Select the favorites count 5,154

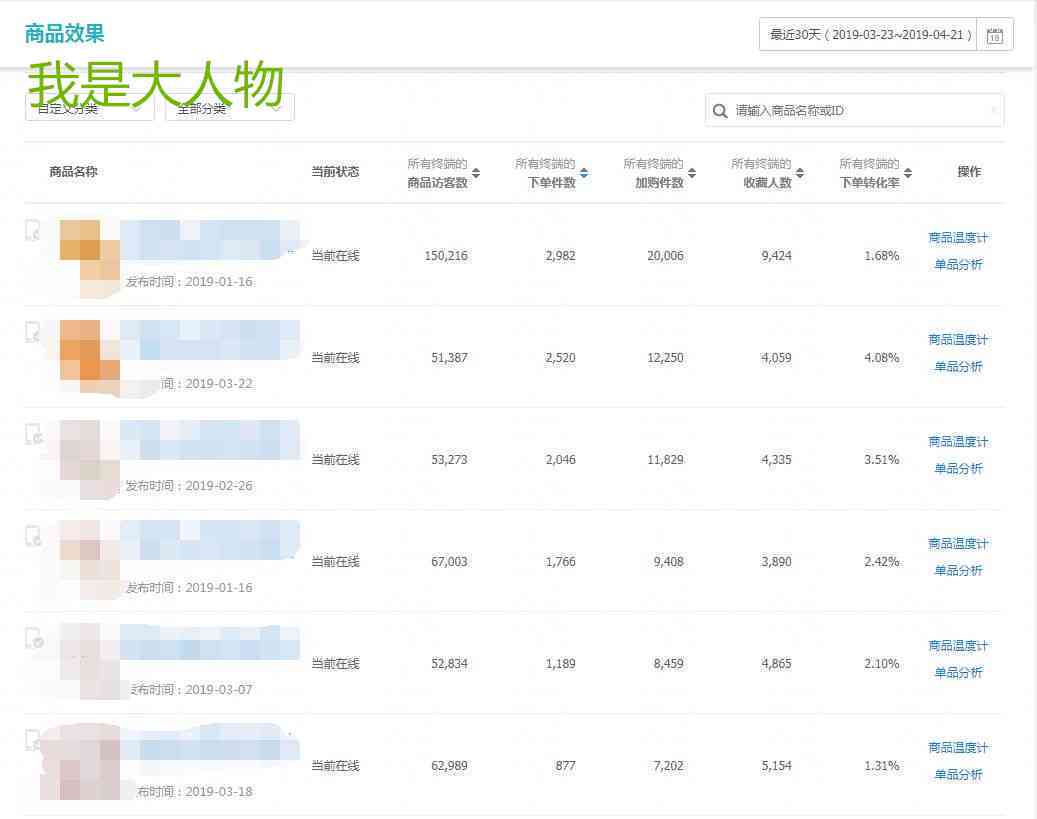point(776,765)
